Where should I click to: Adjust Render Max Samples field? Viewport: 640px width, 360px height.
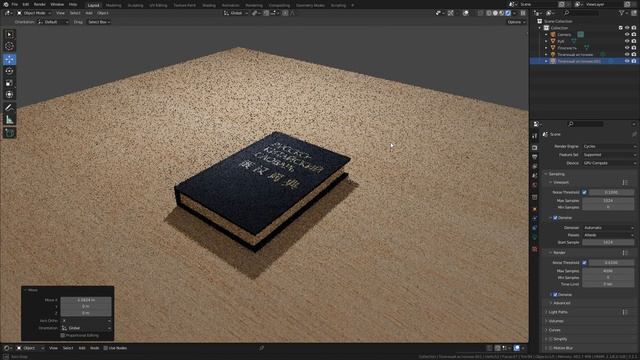click(x=608, y=271)
